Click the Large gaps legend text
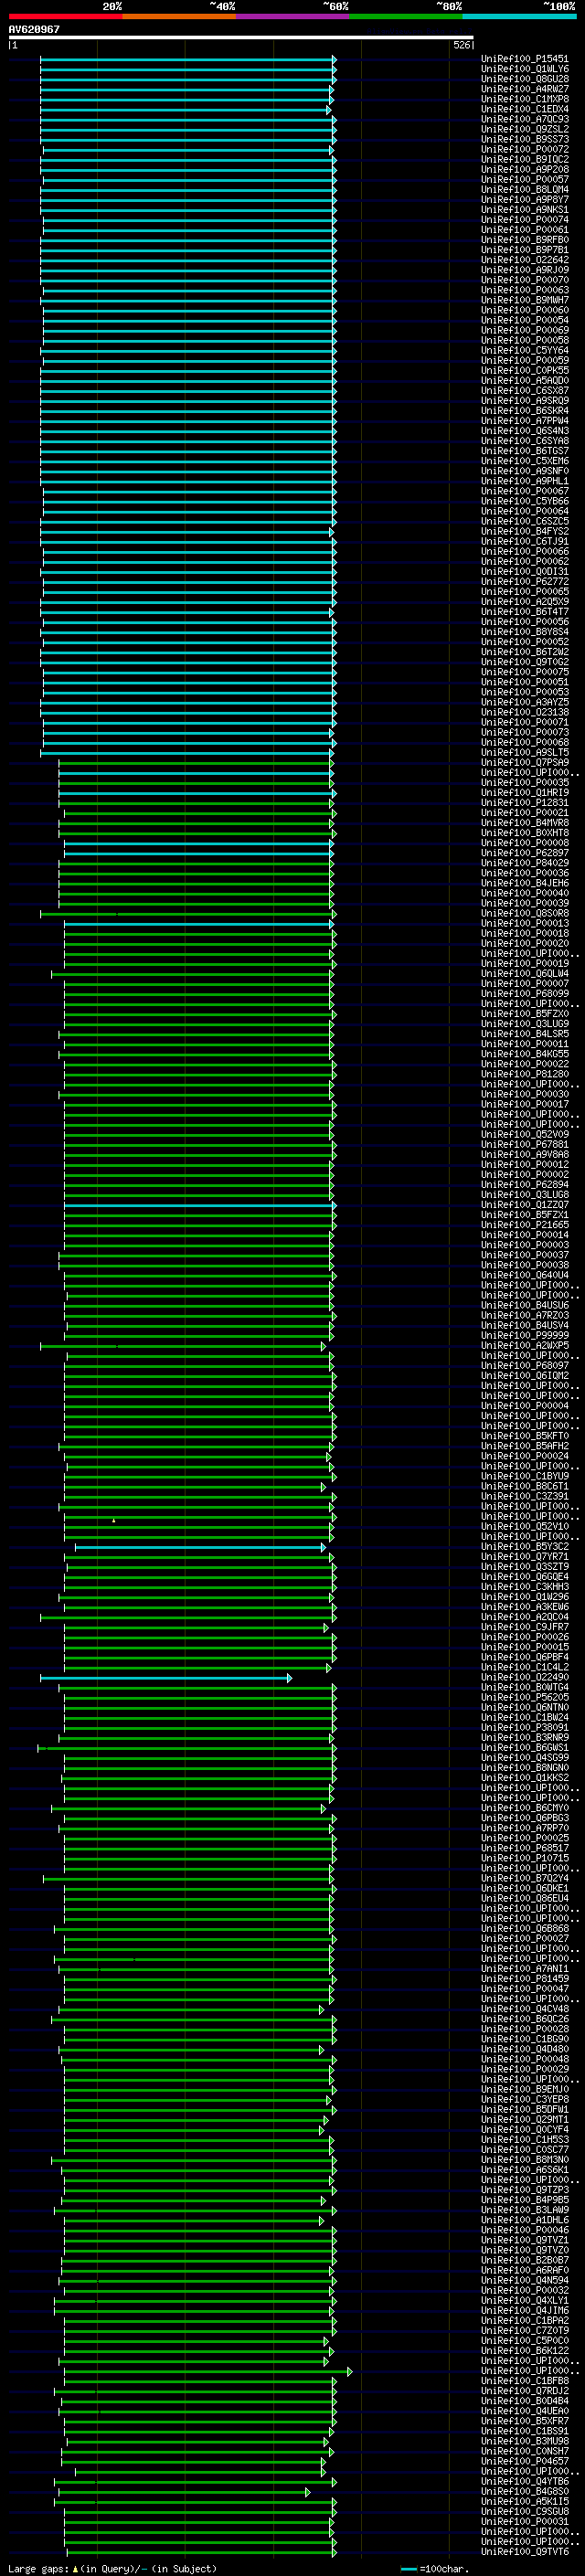The image size is (585, 2576). [112, 2569]
